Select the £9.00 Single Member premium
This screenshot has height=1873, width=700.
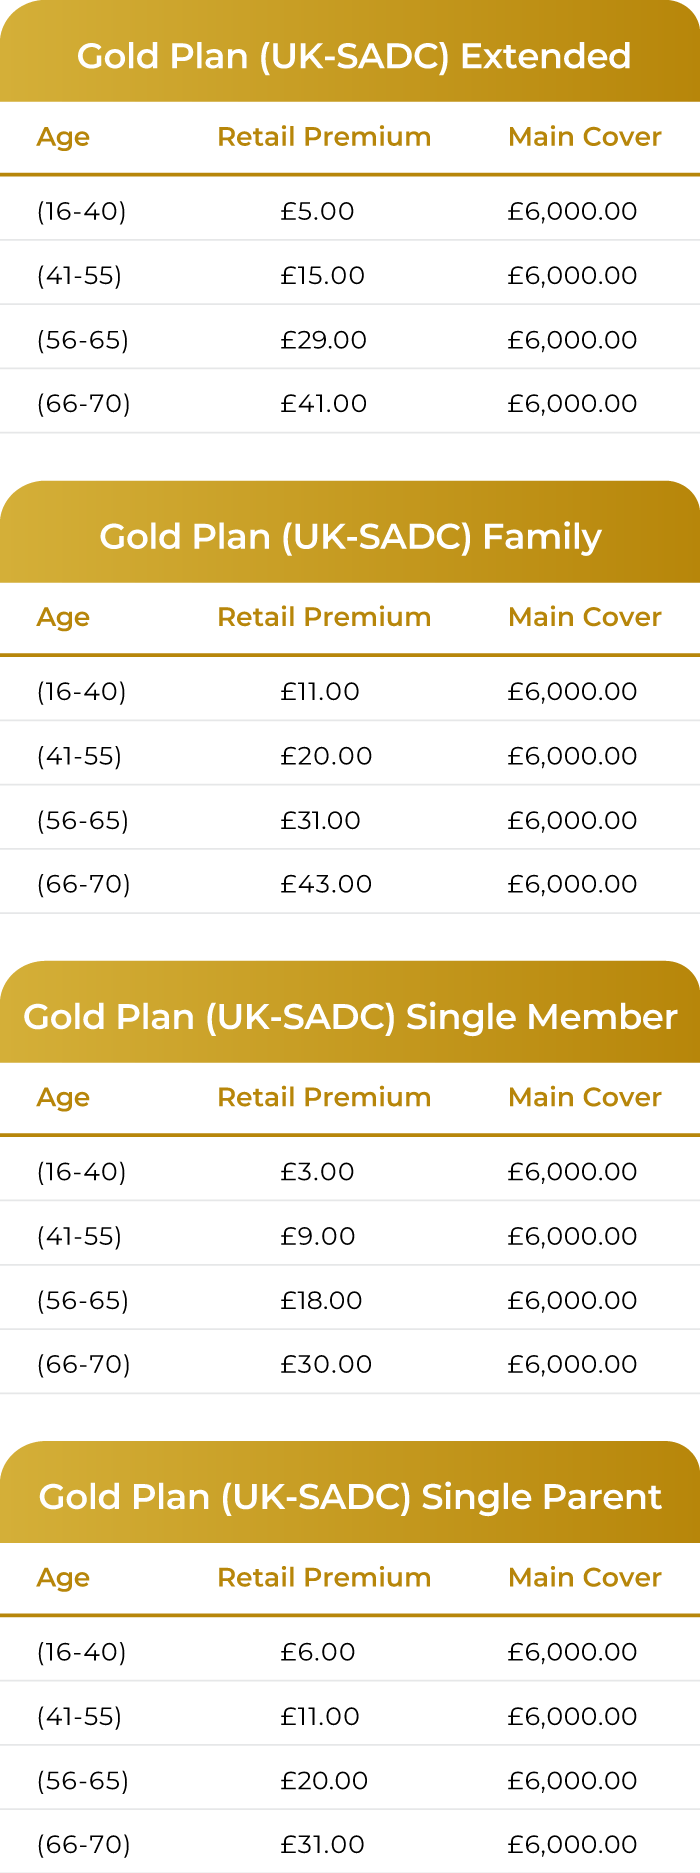coord(317,1236)
